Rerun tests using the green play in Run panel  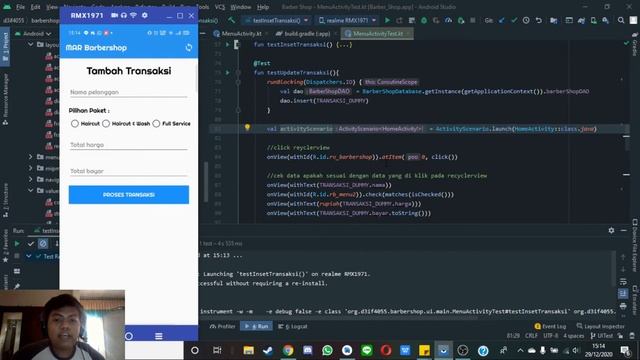pyautogui.click(x=17, y=244)
